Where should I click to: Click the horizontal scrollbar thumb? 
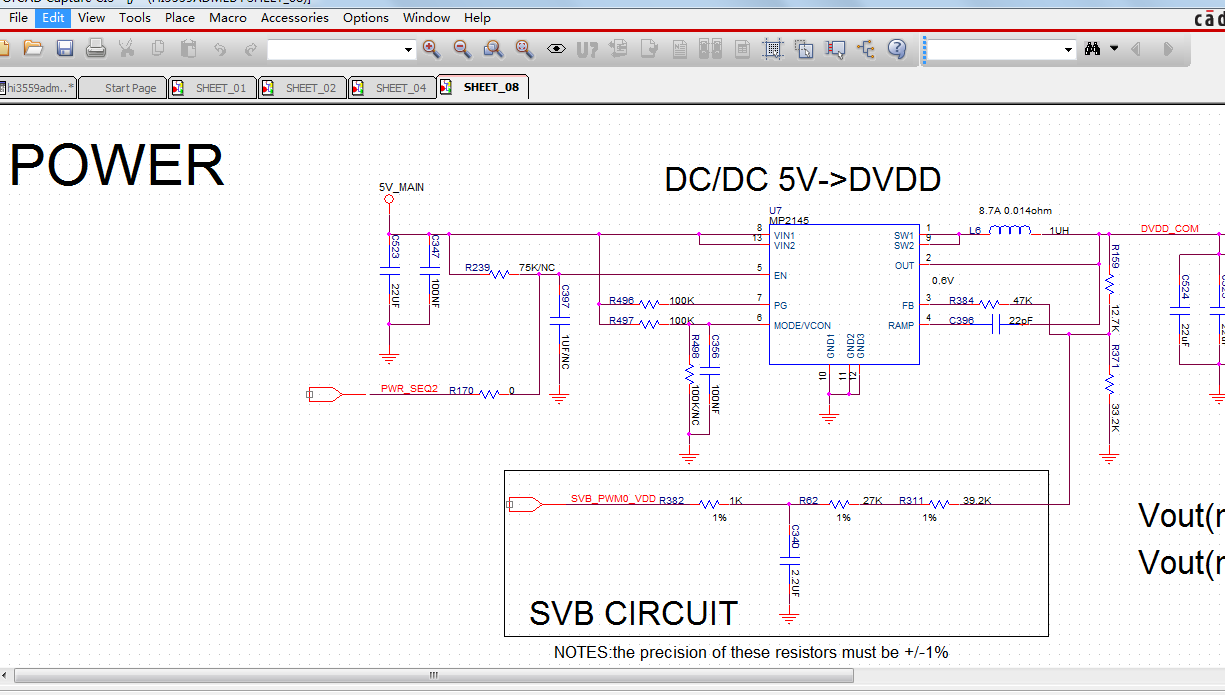(433, 676)
